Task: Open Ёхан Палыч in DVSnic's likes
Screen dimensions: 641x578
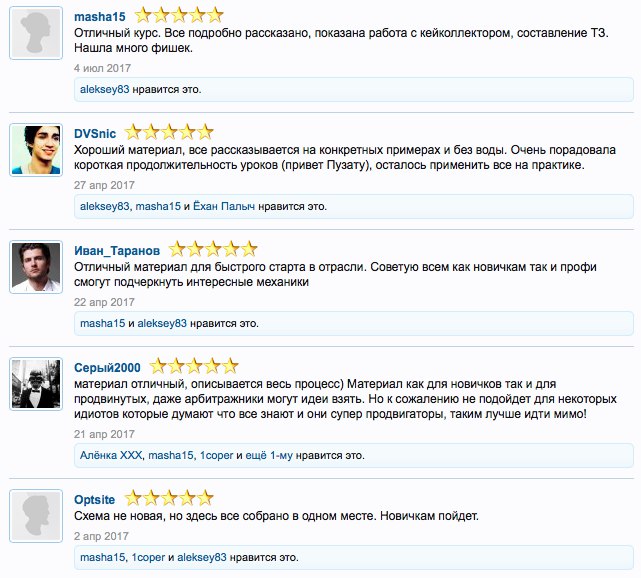Action: (223, 207)
